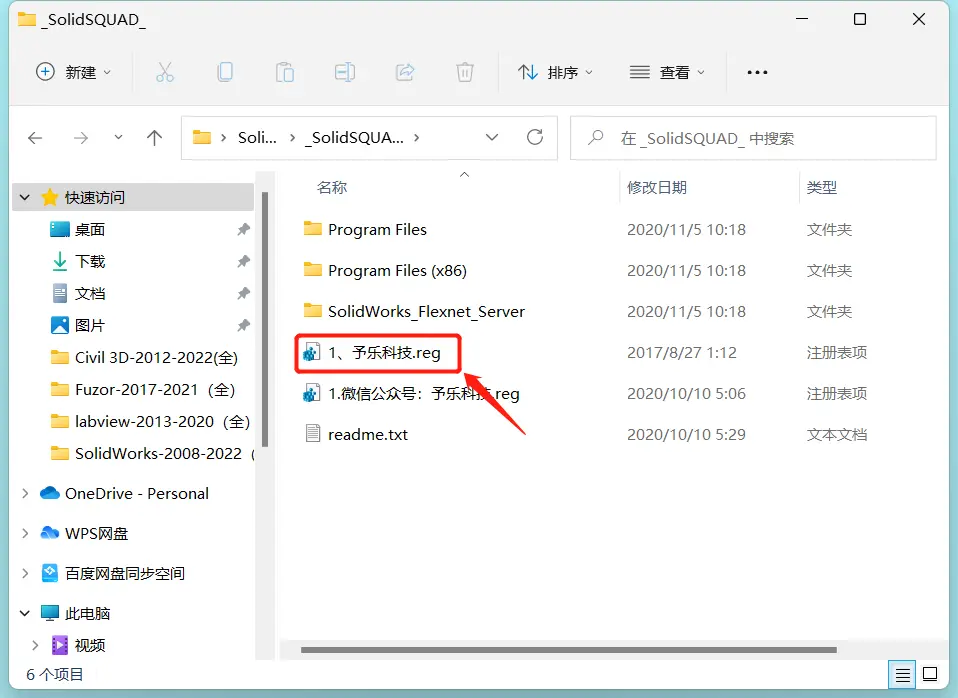Sort by 名称 column header
The image size is (958, 698).
click(332, 187)
